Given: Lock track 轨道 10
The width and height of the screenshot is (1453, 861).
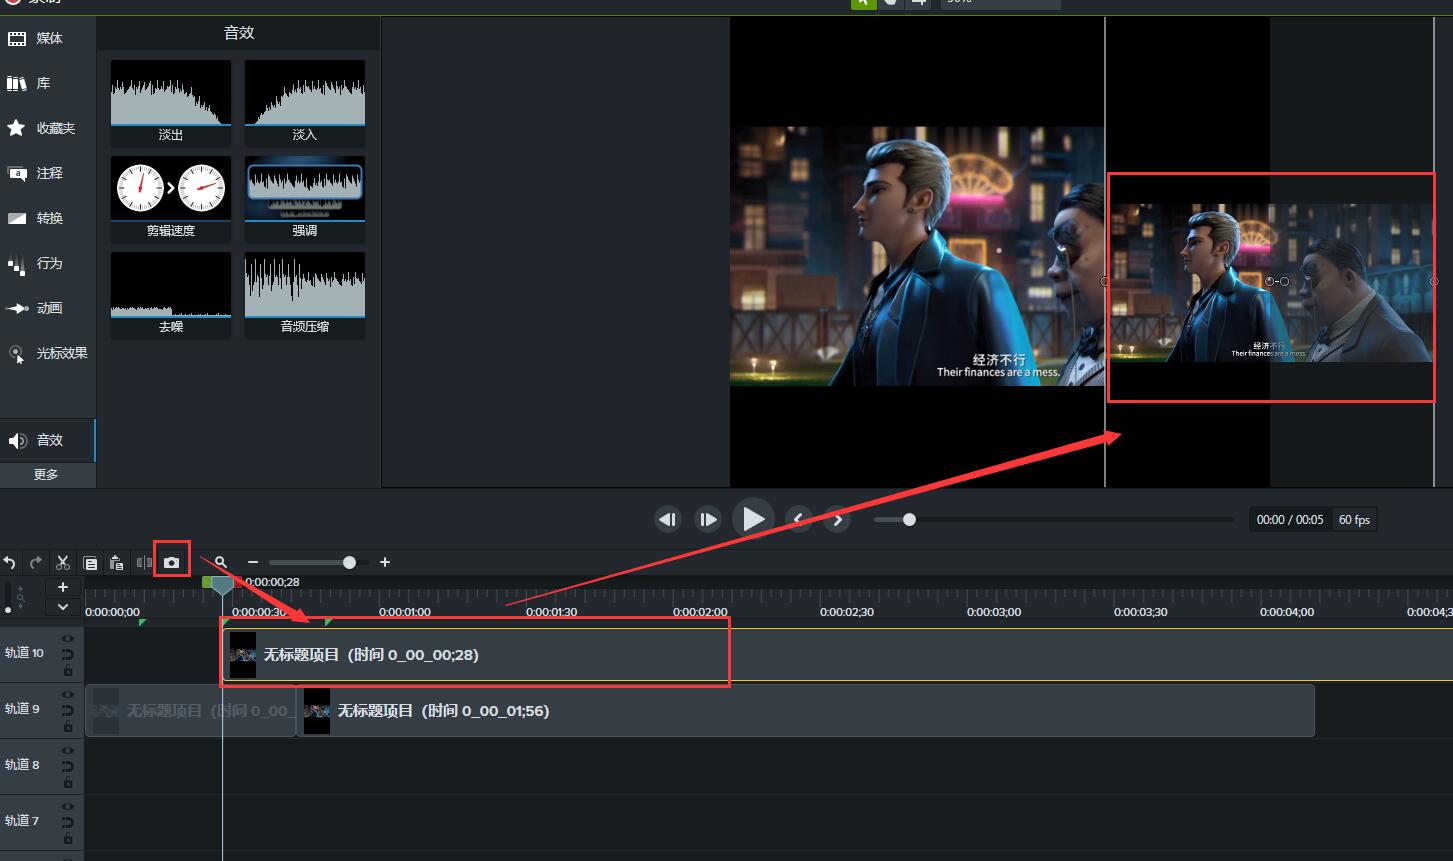Looking at the screenshot, I should click(x=68, y=671).
